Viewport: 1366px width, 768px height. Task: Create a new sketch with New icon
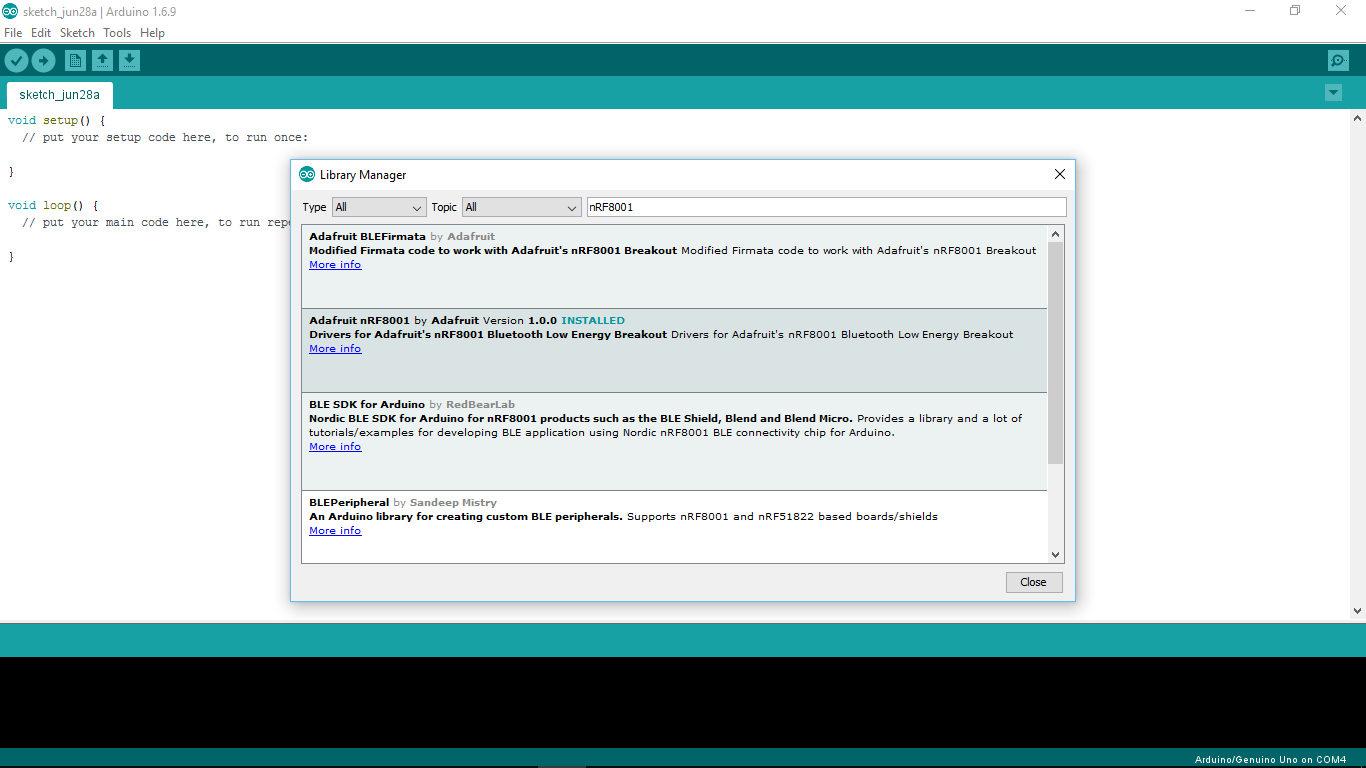pos(75,61)
